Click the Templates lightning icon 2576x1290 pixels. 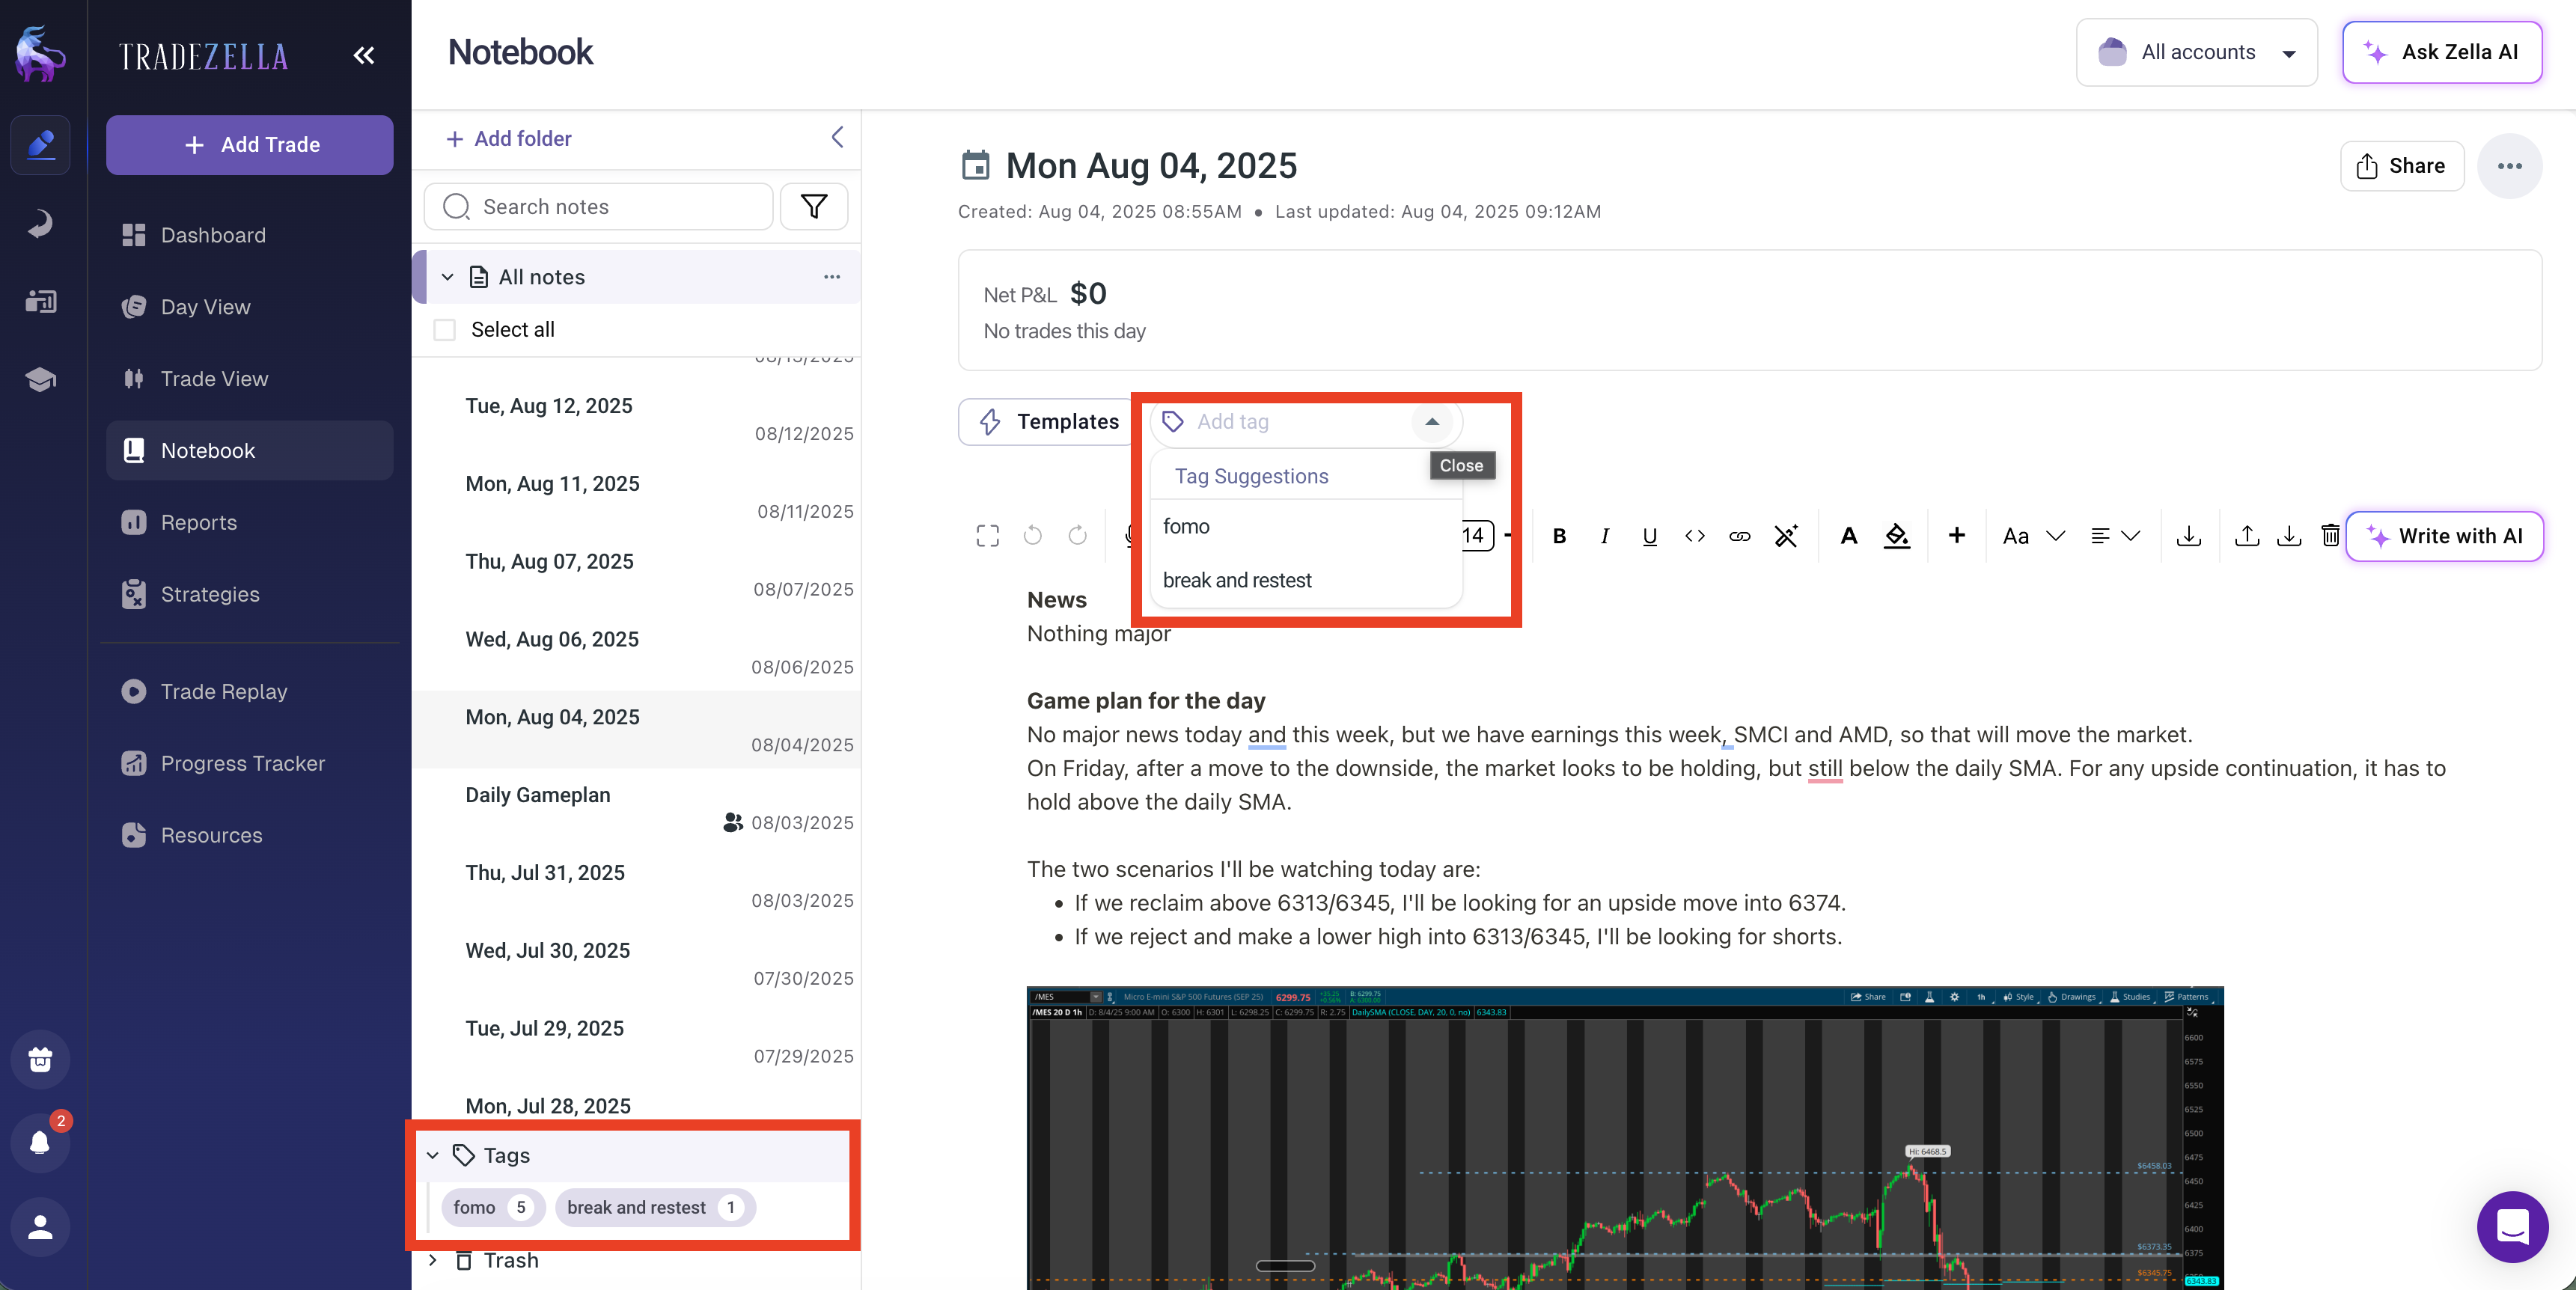[x=989, y=421]
